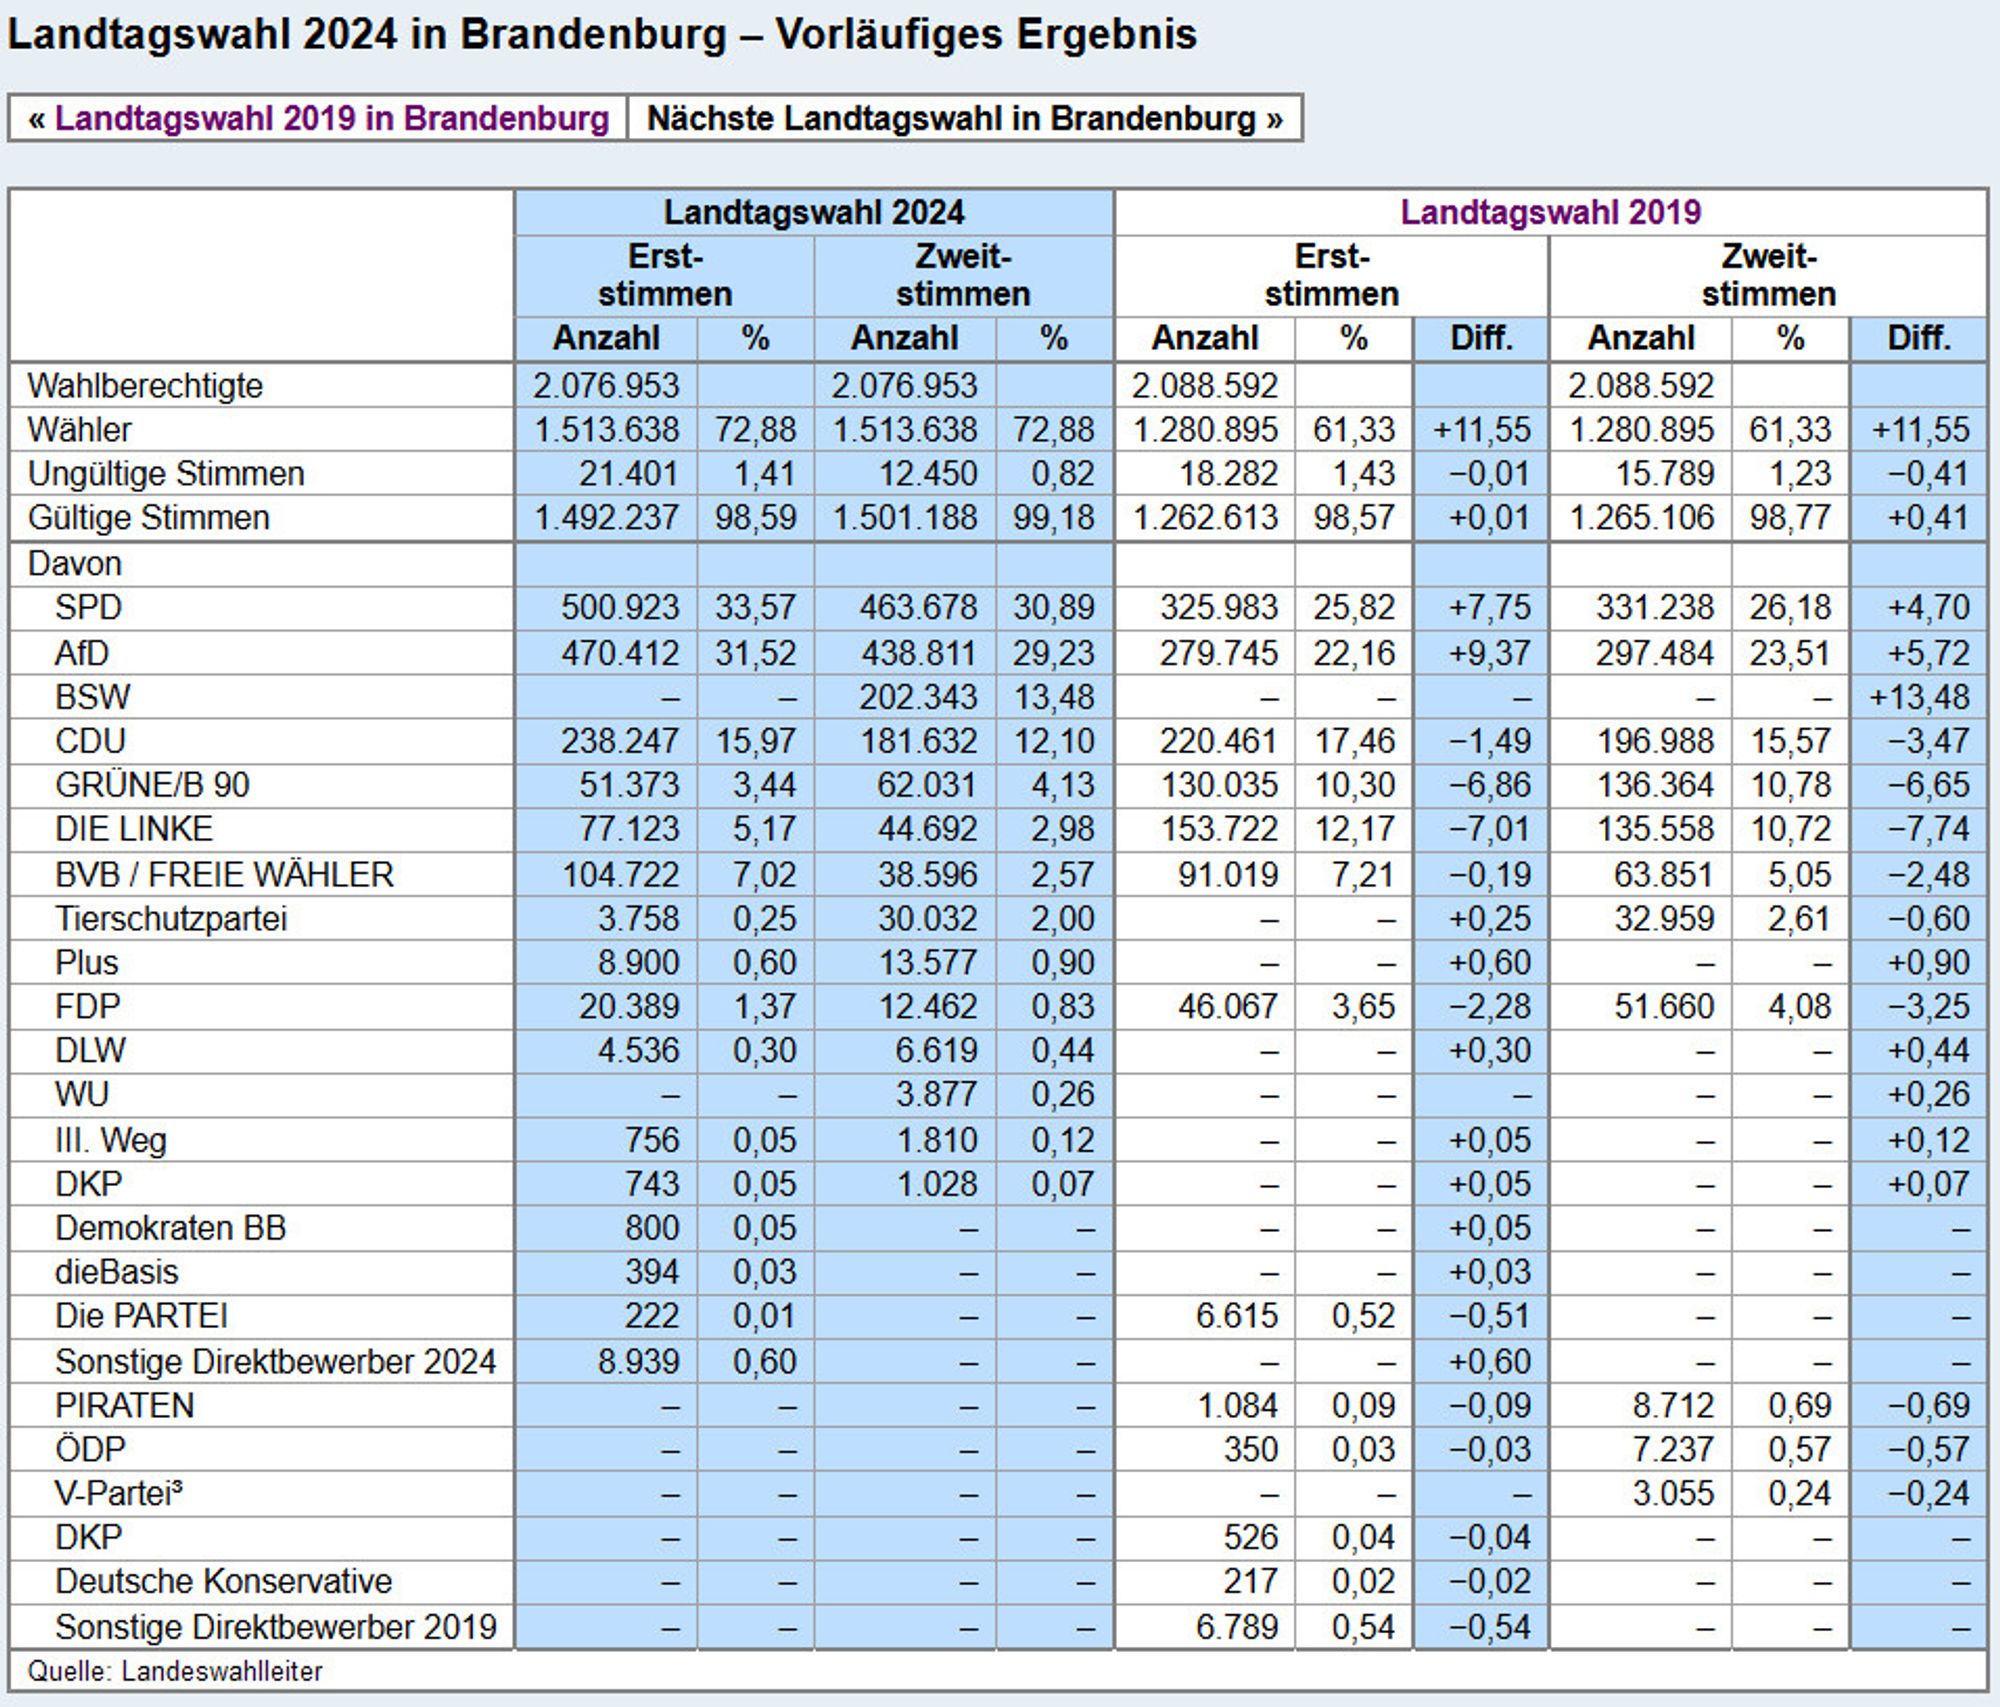Click the PIRATEN row label

(125, 1405)
